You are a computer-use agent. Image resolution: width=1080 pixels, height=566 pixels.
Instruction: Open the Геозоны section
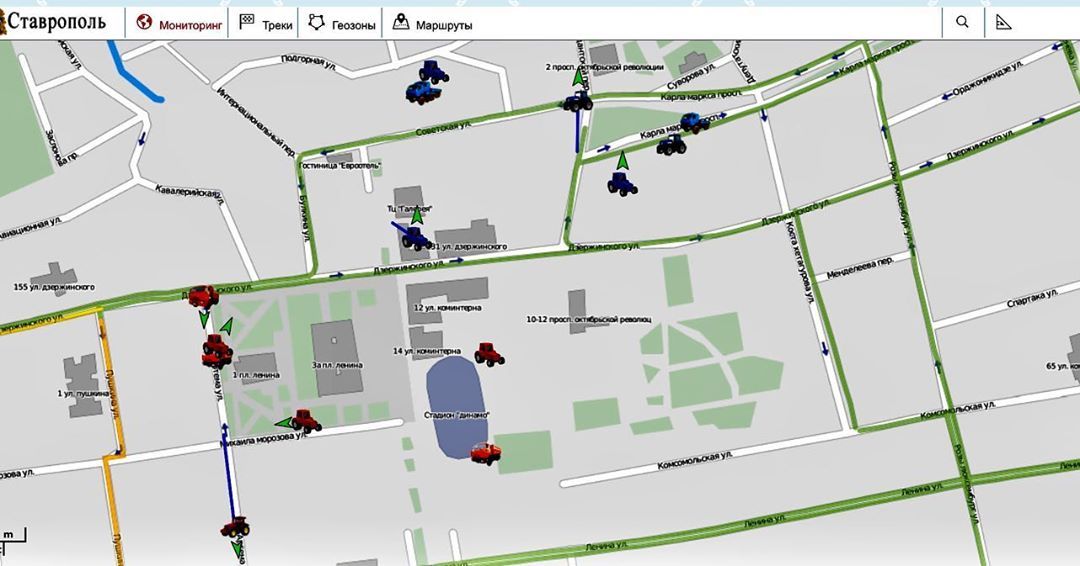coord(342,24)
